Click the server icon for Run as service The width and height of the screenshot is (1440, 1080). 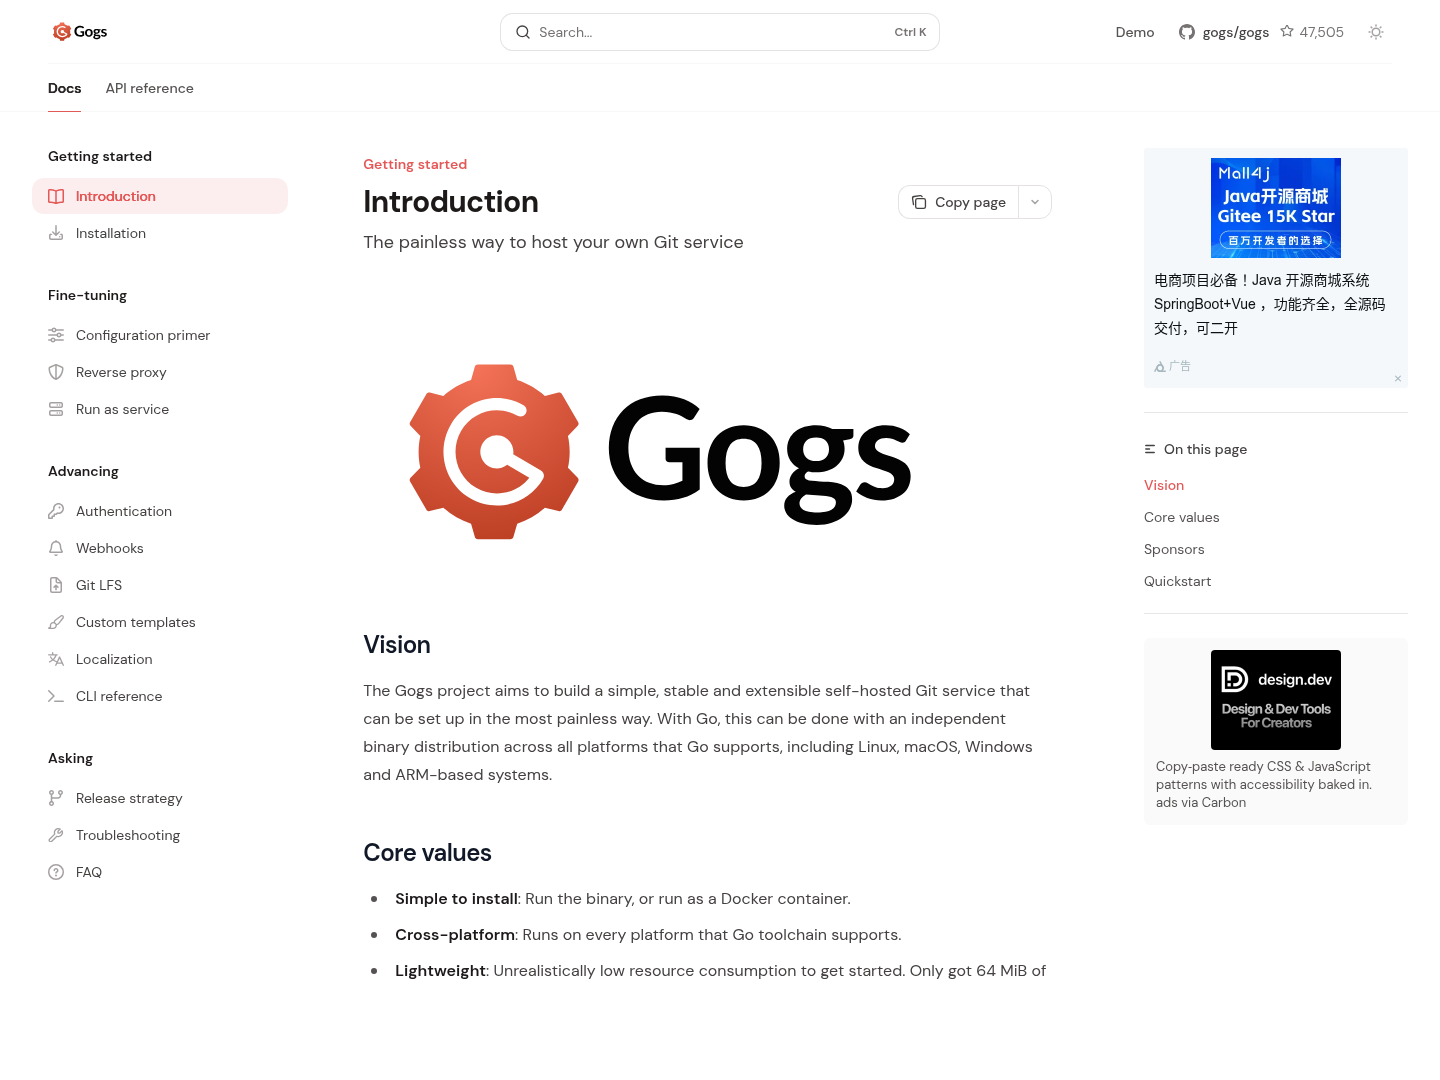pyautogui.click(x=56, y=409)
